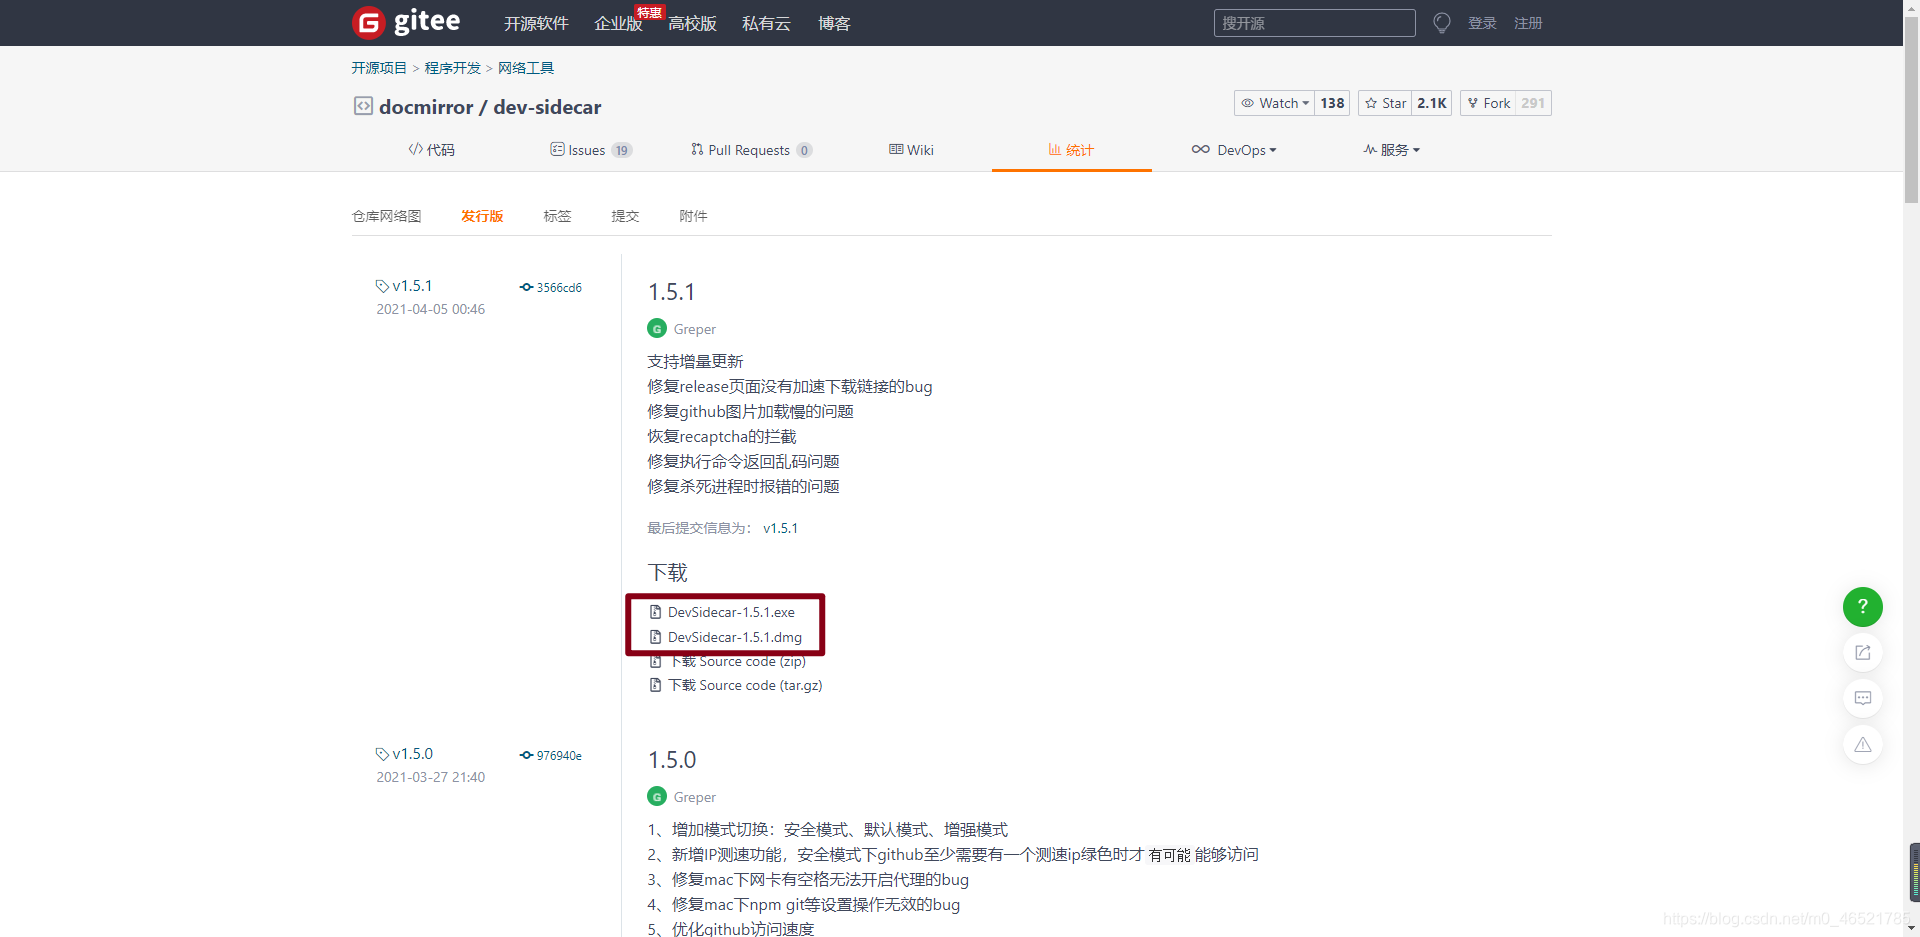Viewport: 1920px width, 937px height.
Task: Click inside the 搜开源 search field
Action: click(1313, 22)
